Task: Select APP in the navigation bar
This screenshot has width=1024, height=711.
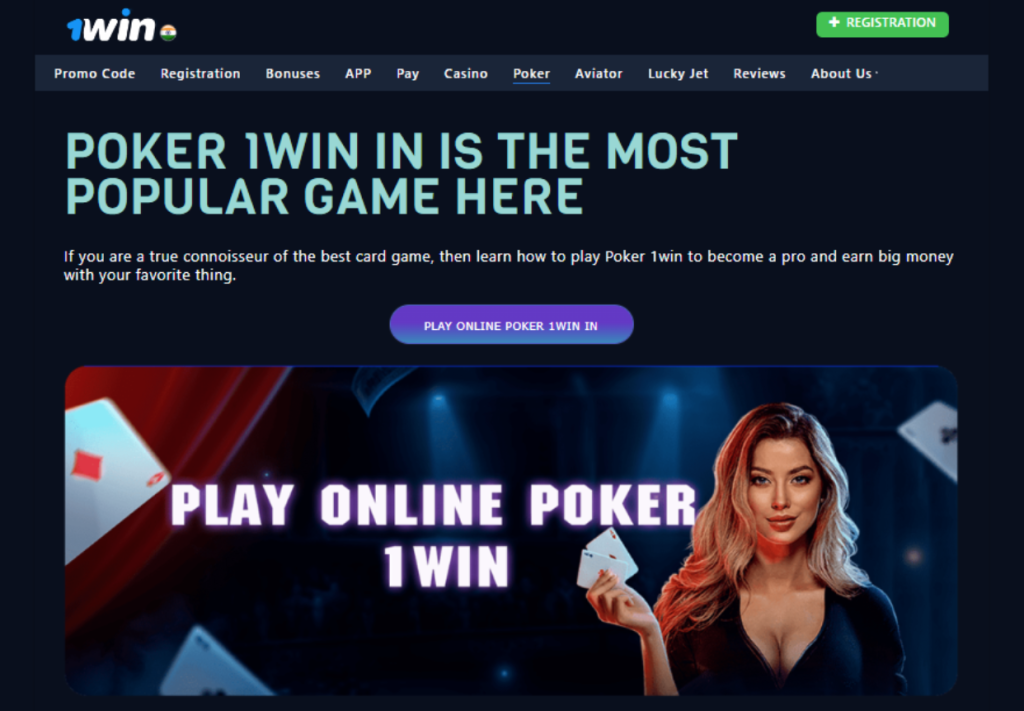Action: coord(358,74)
